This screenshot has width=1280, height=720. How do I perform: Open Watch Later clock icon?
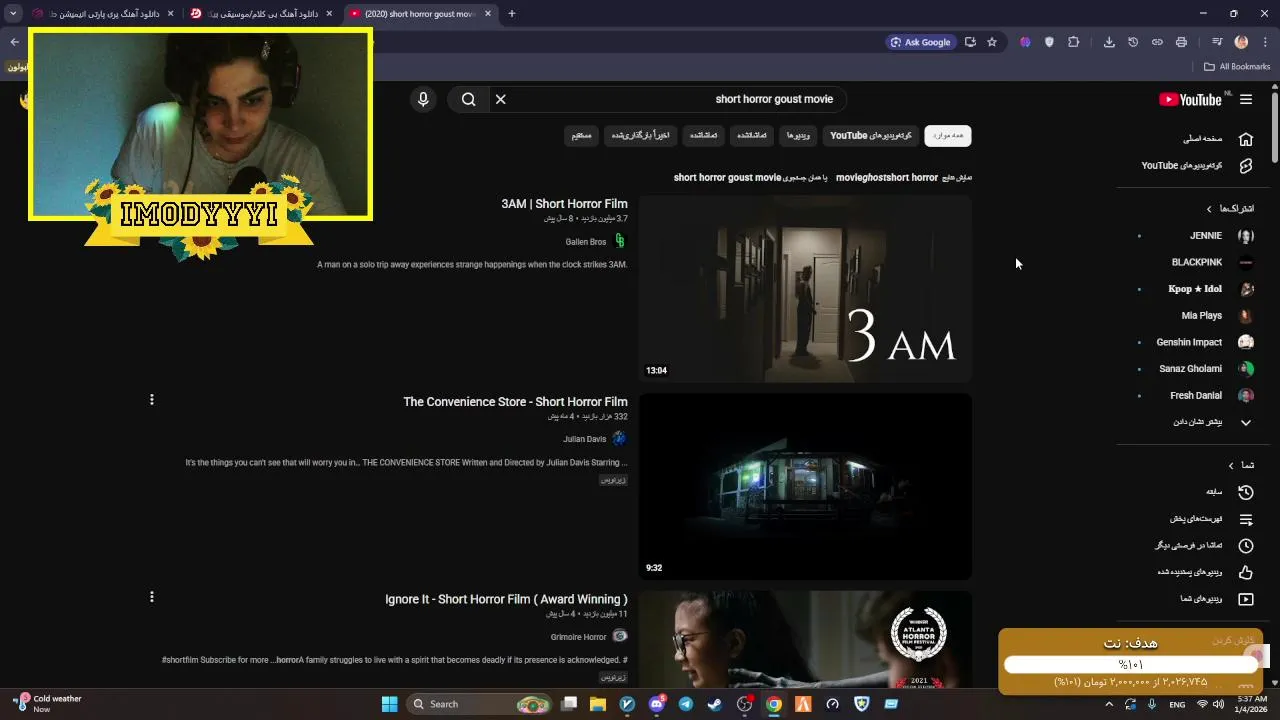point(1245,546)
